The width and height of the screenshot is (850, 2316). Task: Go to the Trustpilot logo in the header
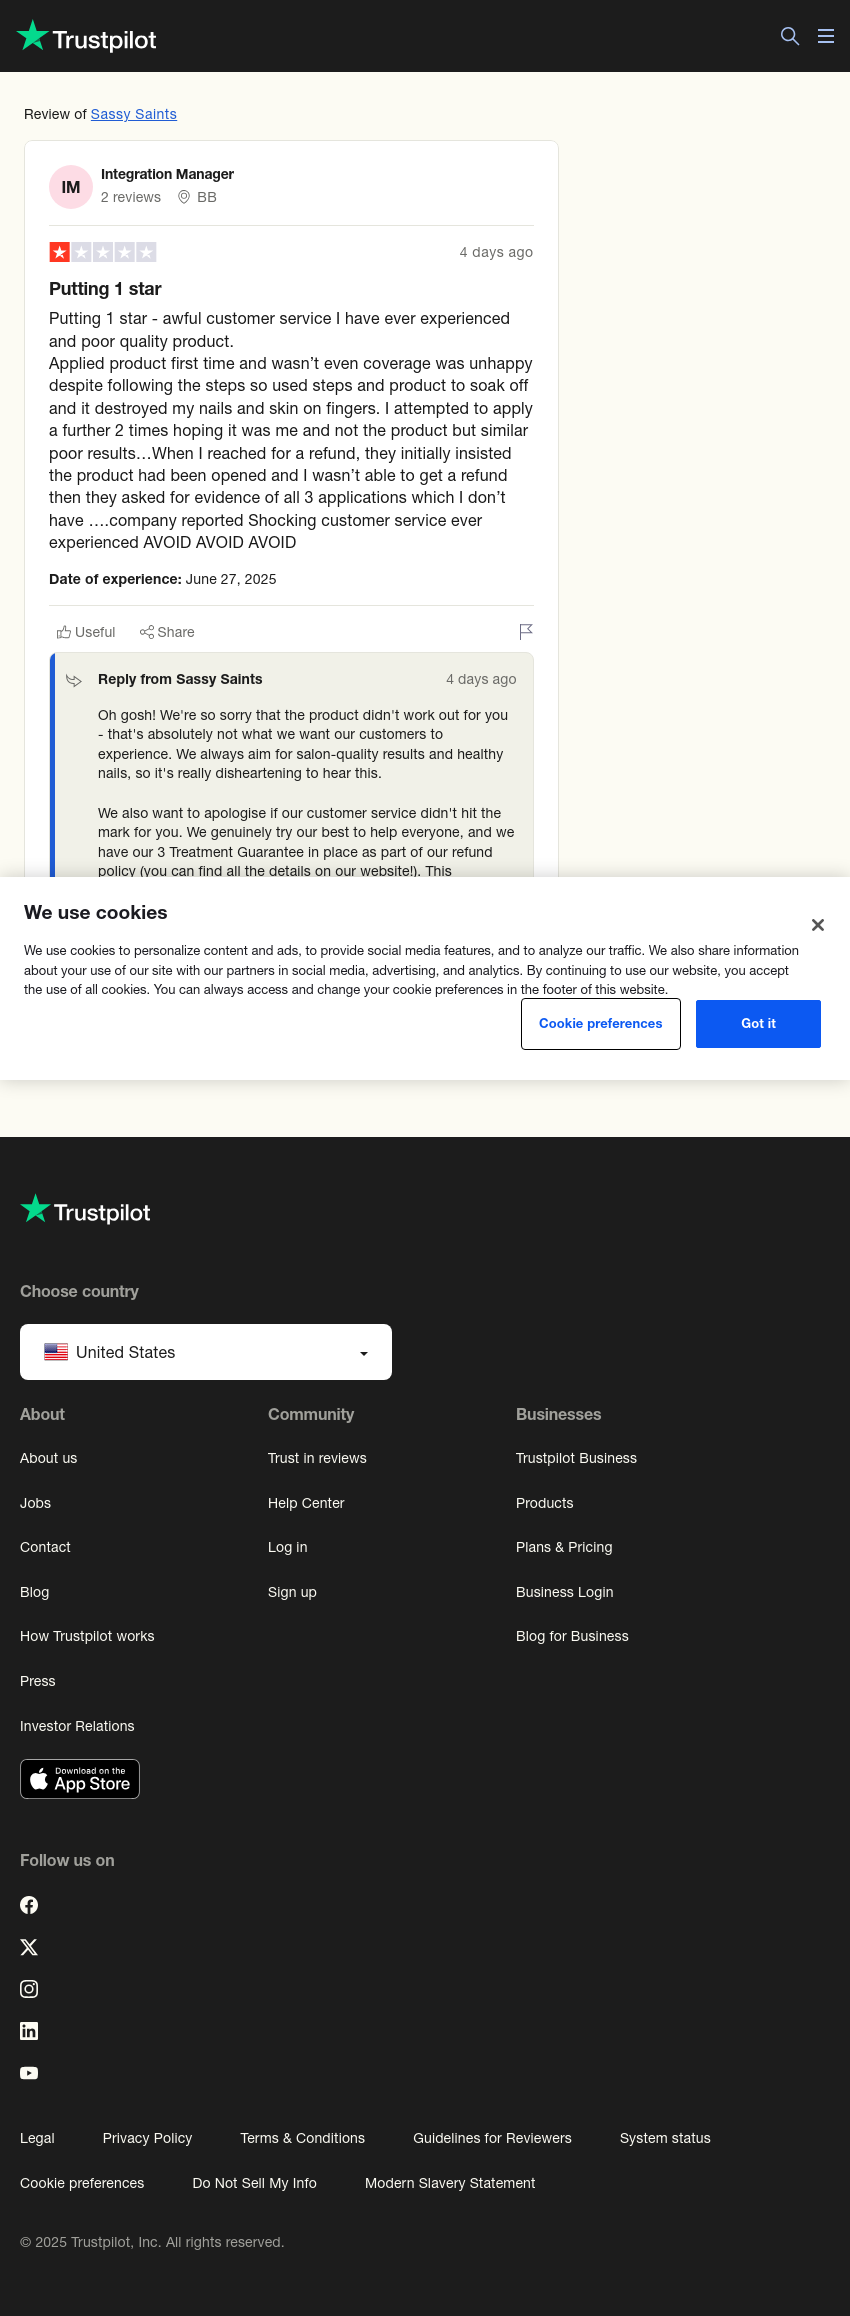point(87,37)
